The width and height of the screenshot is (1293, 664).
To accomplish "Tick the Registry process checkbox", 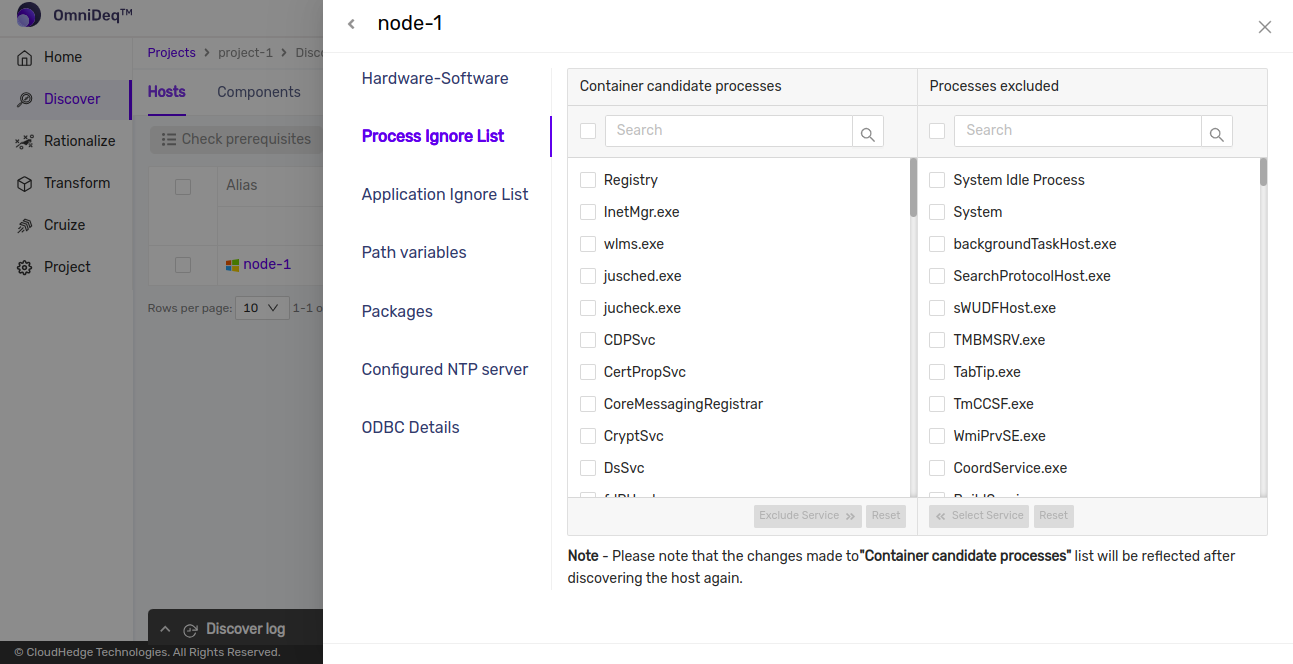I will (588, 180).
